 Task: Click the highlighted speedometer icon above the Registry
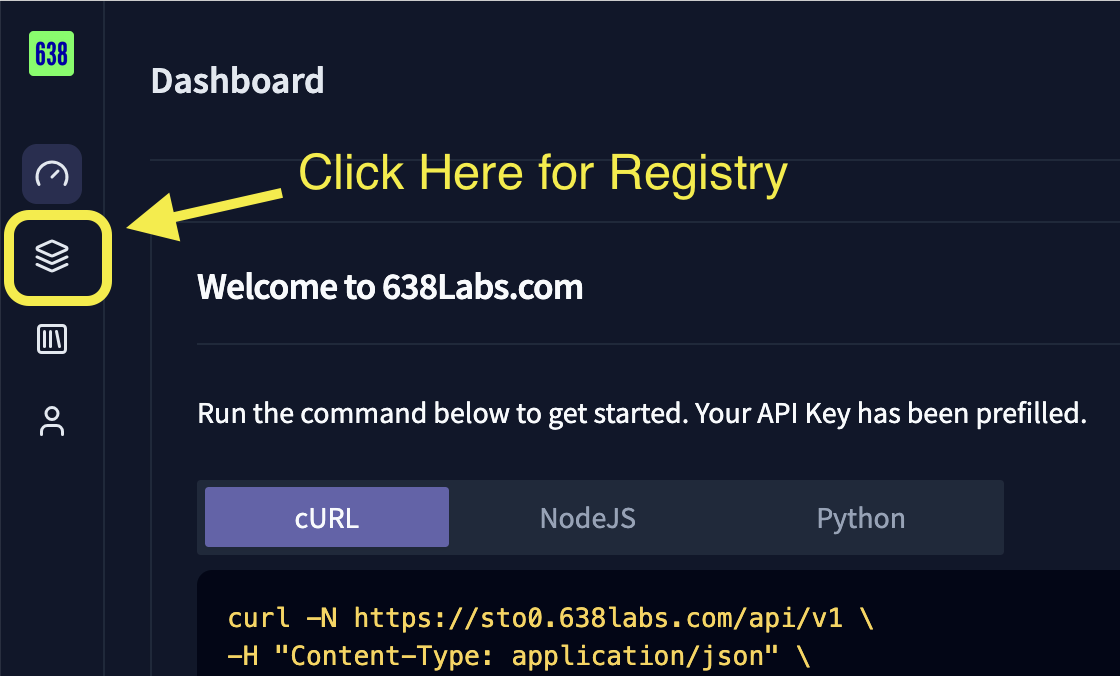(51, 173)
